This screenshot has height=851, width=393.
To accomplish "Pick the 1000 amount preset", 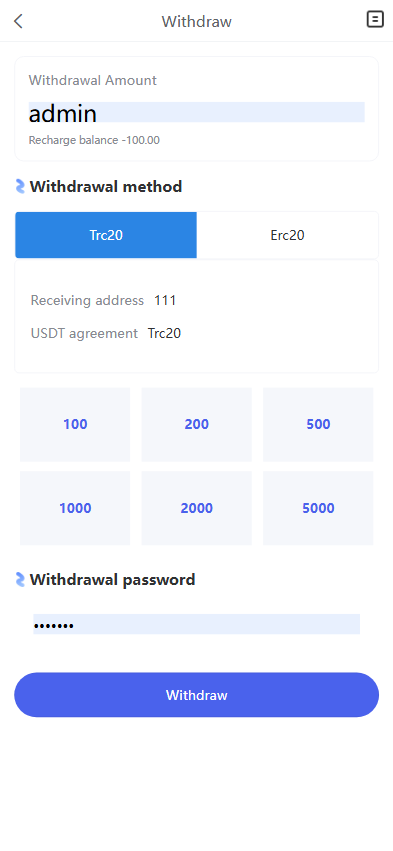I will (75, 508).
